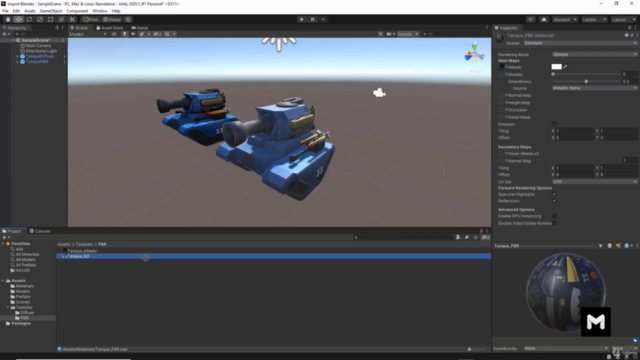Toggle Reflections checkbox
The width and height of the screenshot is (640, 360).
[554, 201]
